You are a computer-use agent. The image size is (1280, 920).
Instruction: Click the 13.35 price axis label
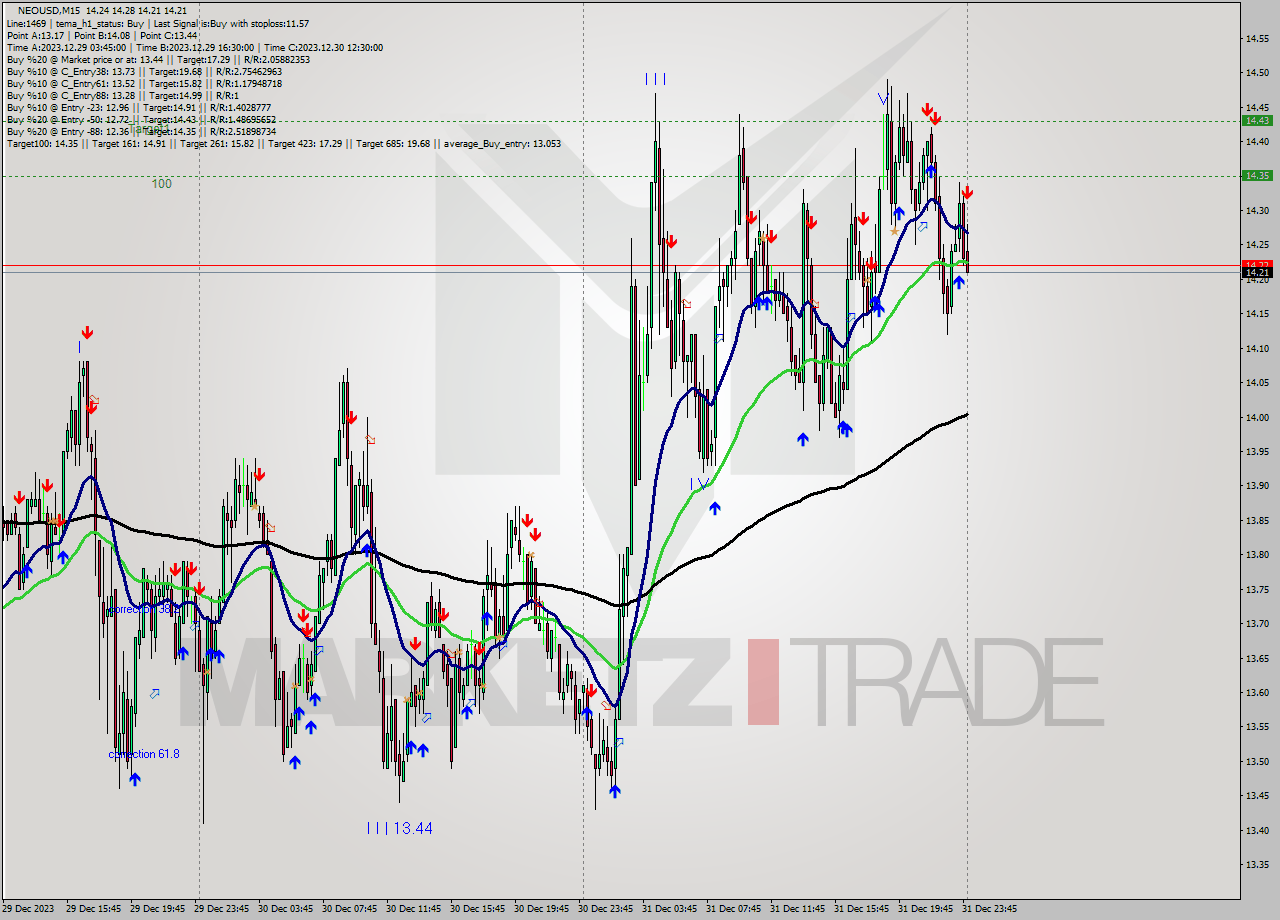pos(1257,864)
